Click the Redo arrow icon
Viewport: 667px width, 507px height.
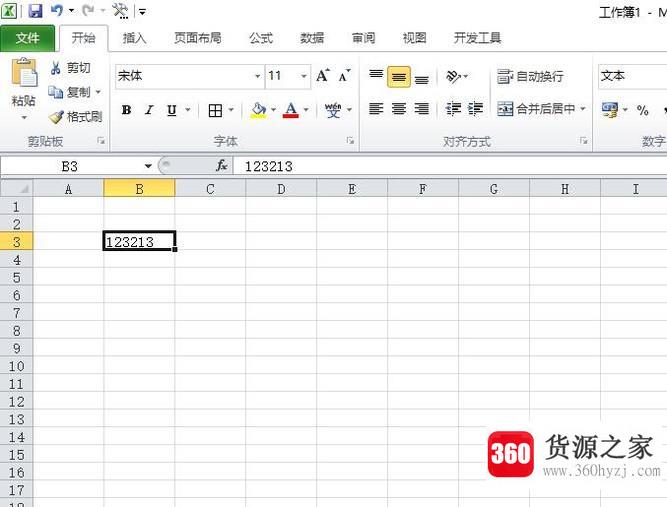pos(88,10)
